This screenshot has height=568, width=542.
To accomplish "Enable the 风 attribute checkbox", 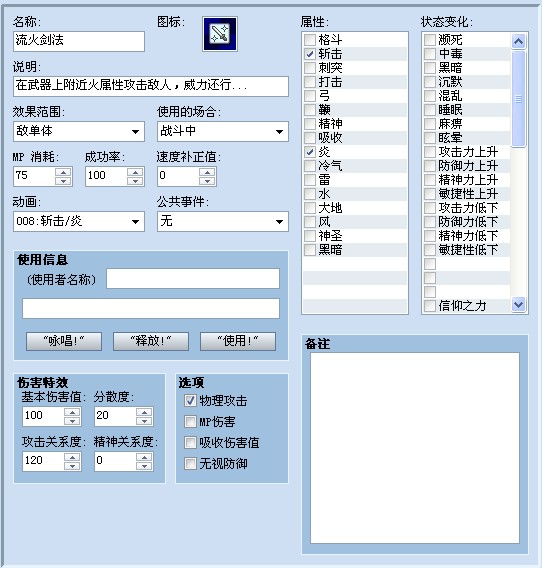I will tap(310, 222).
